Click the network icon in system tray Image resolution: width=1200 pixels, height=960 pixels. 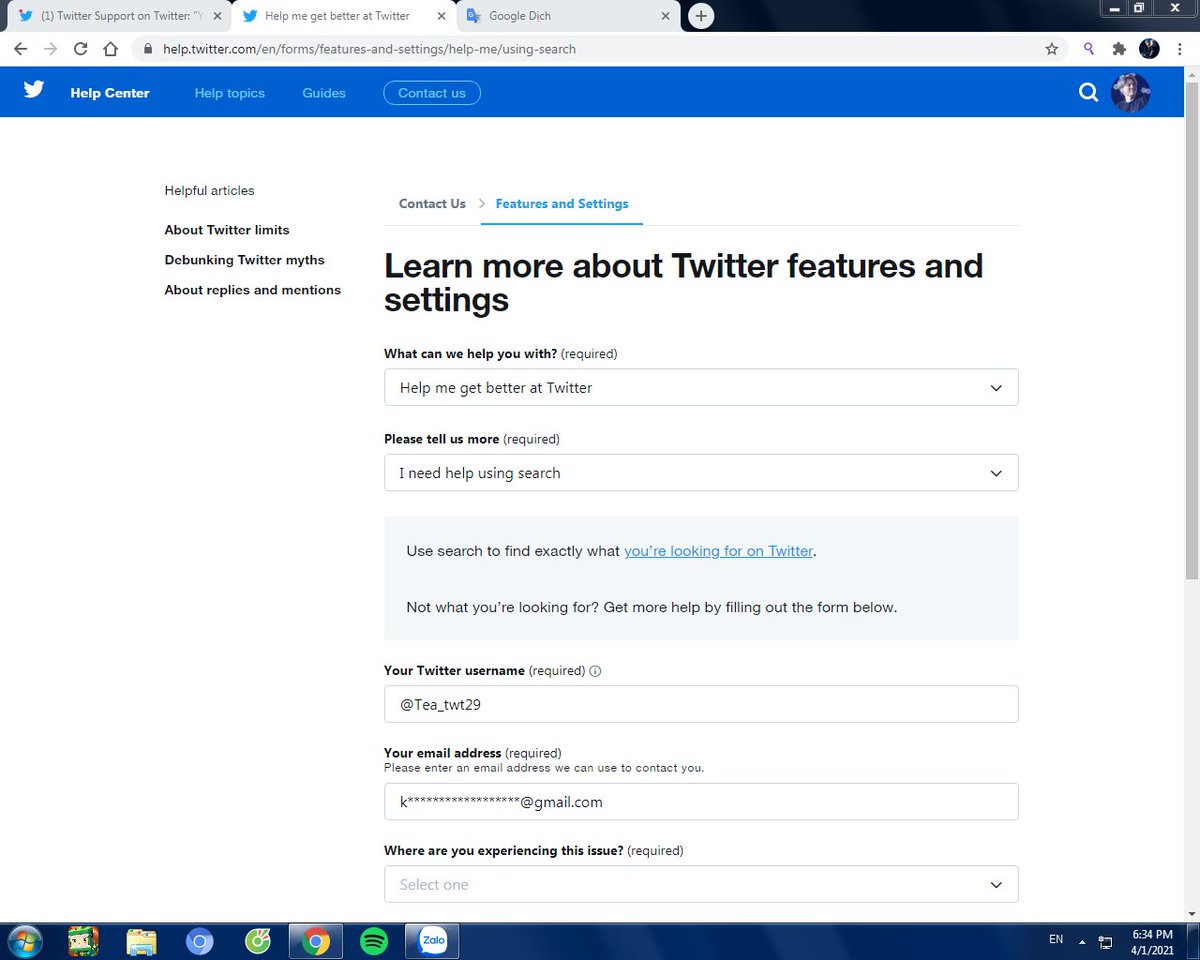(1106, 941)
